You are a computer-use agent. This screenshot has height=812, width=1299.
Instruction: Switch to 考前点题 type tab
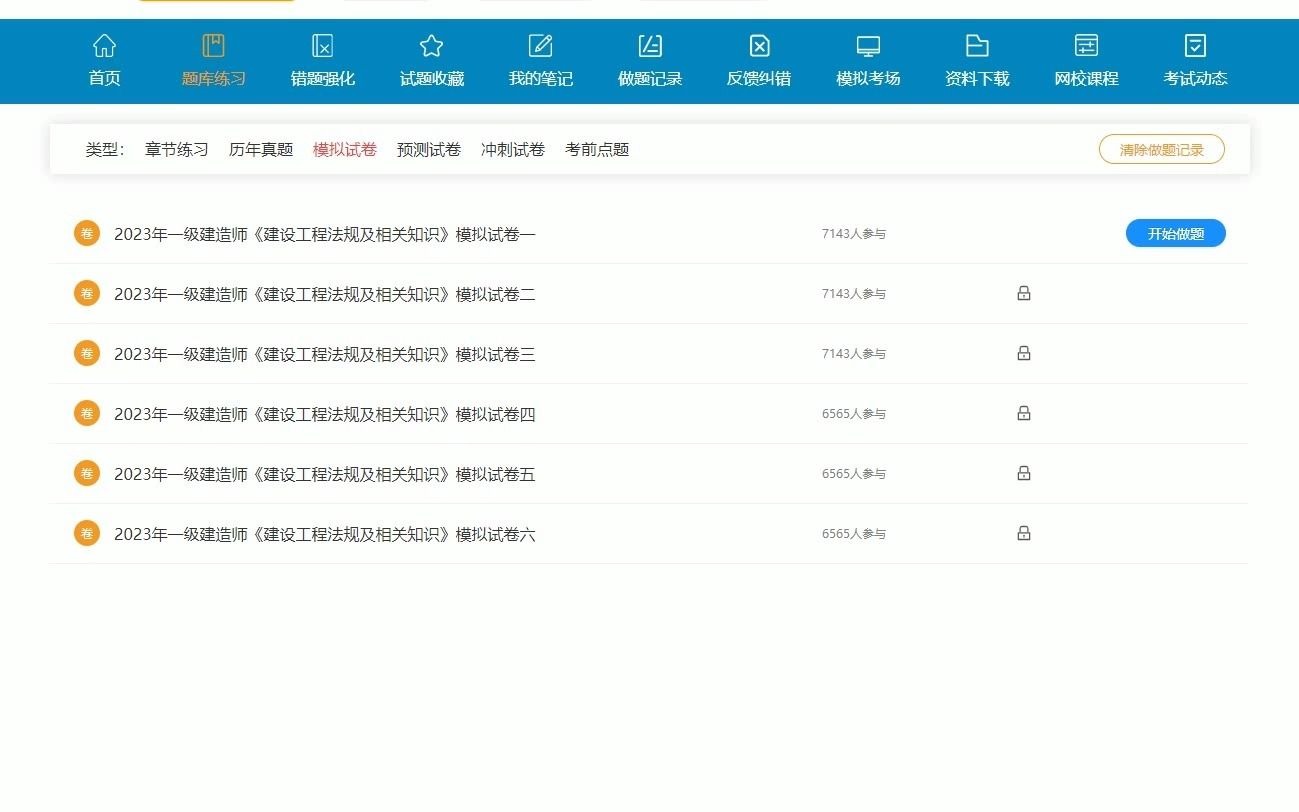(597, 150)
